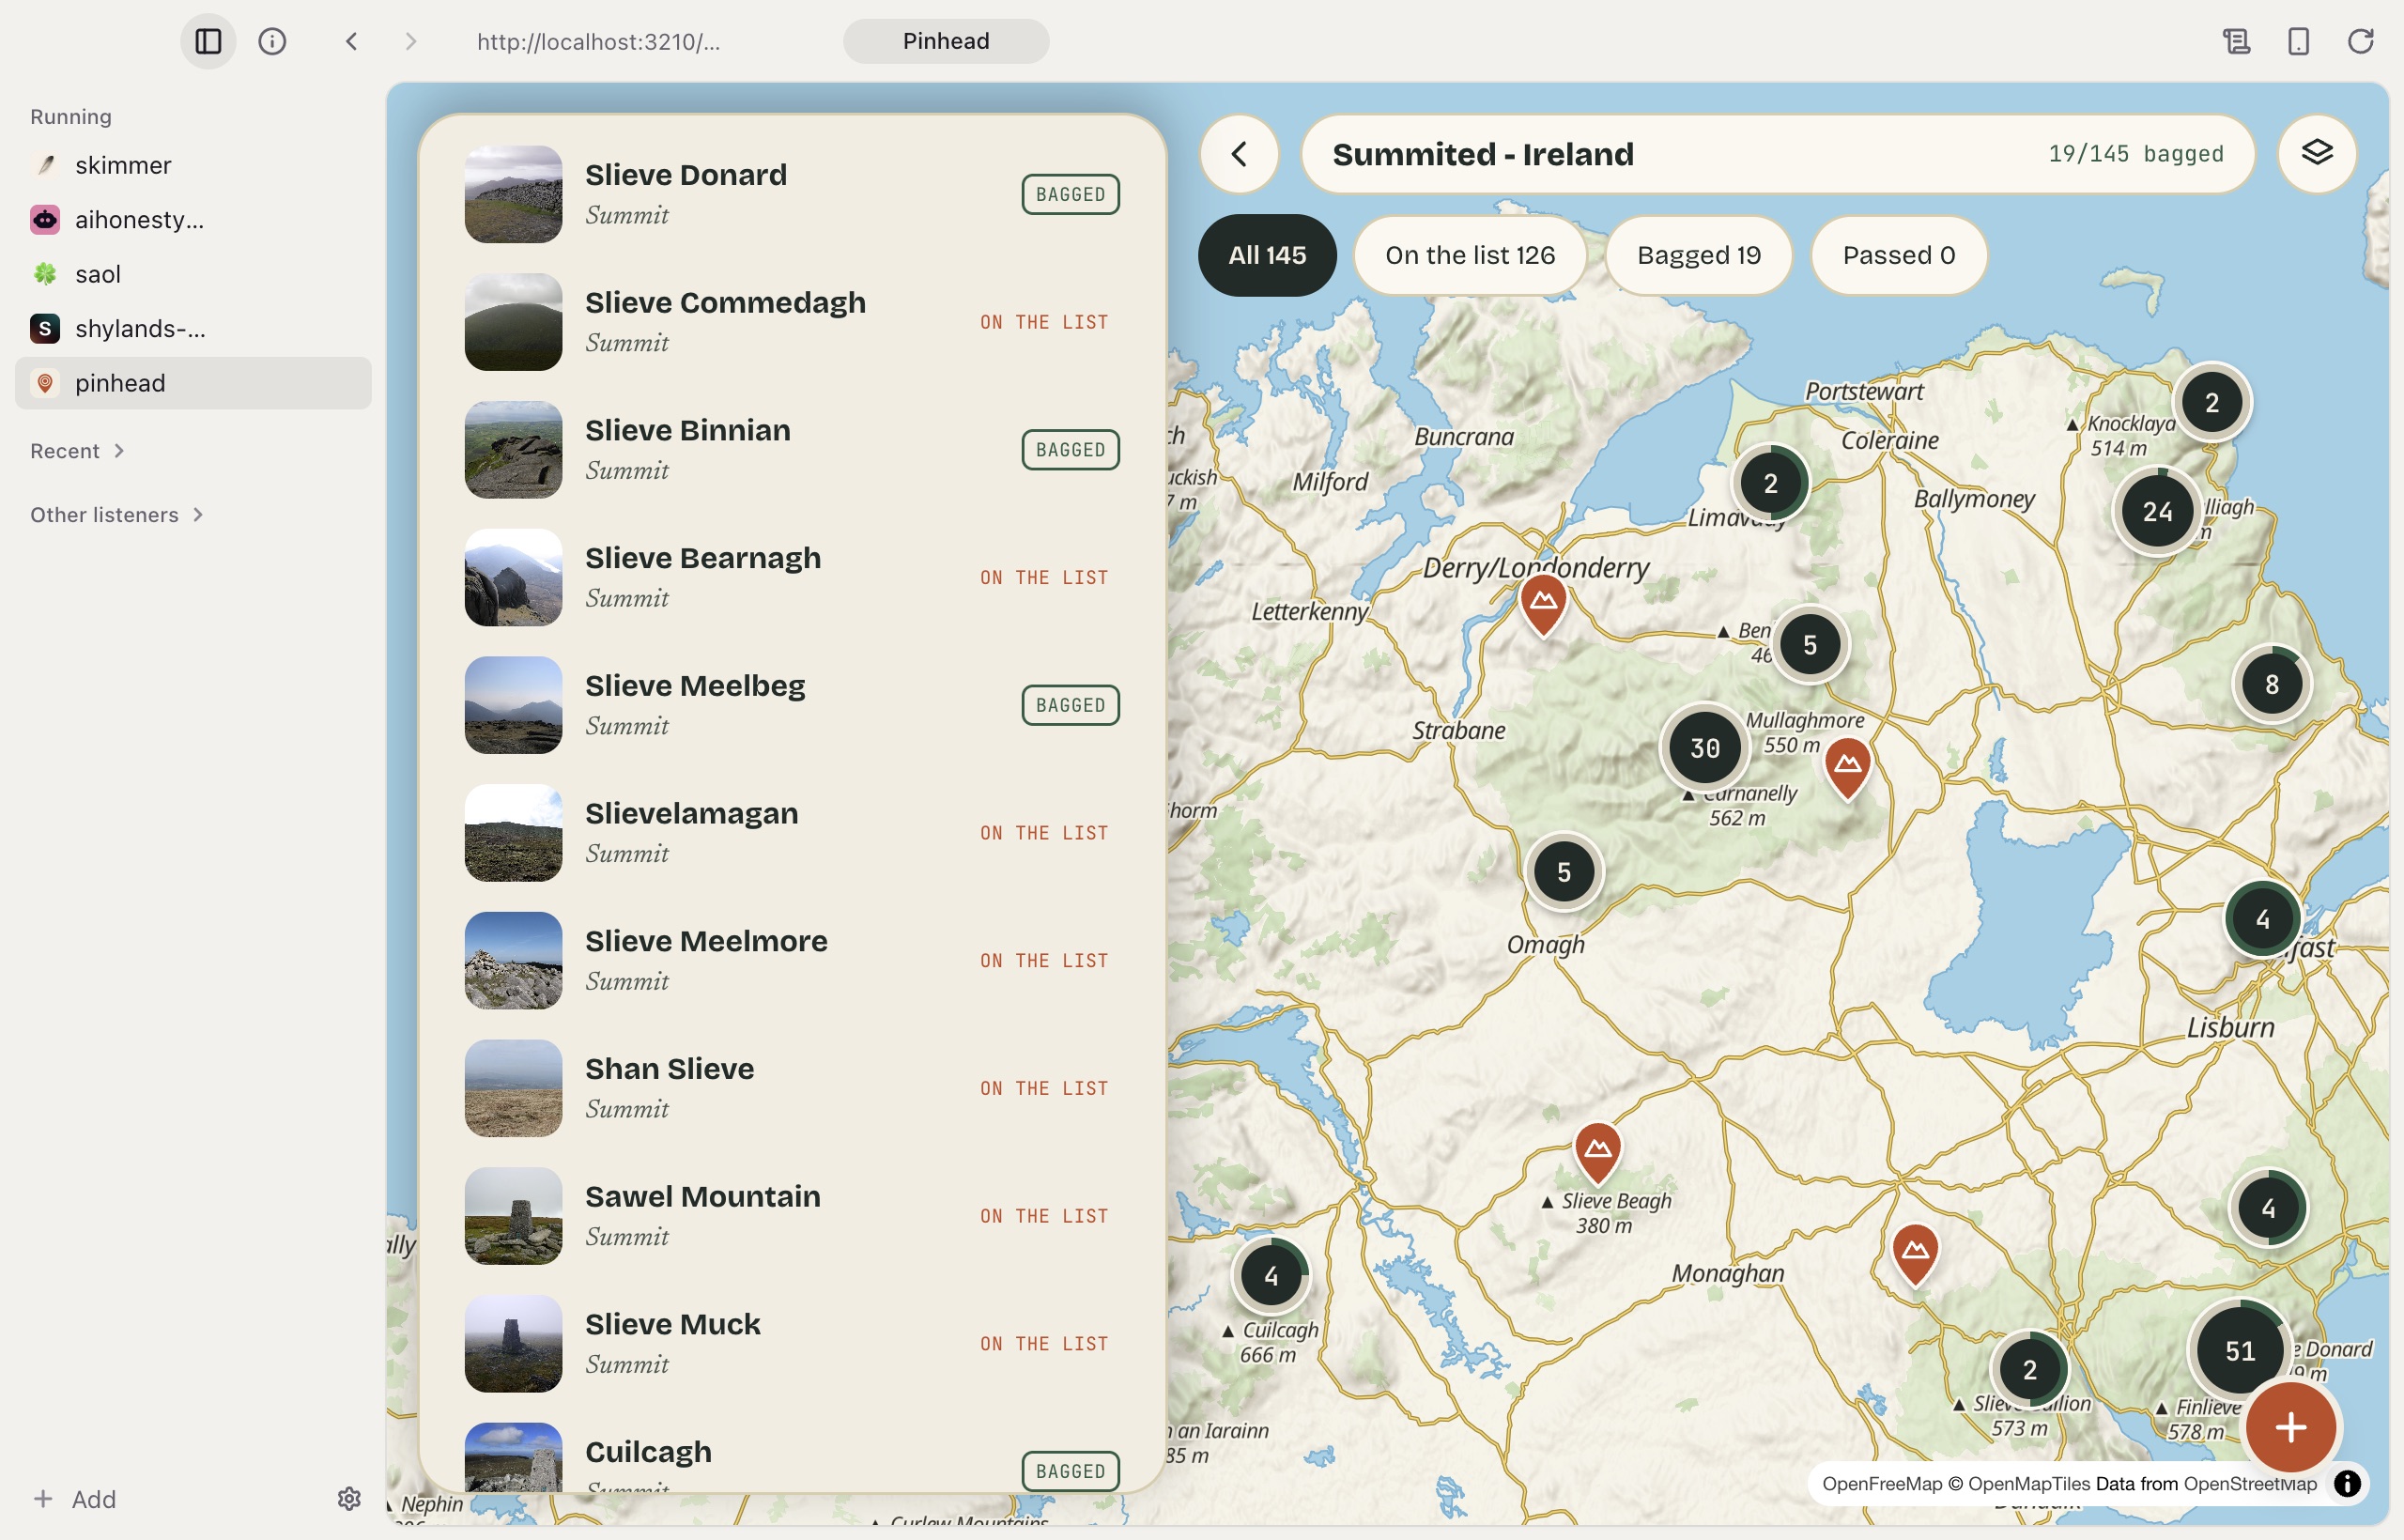Open the Slieve Meelmore list entry
Viewport: 2404px width, 1540px height.
tap(792, 961)
